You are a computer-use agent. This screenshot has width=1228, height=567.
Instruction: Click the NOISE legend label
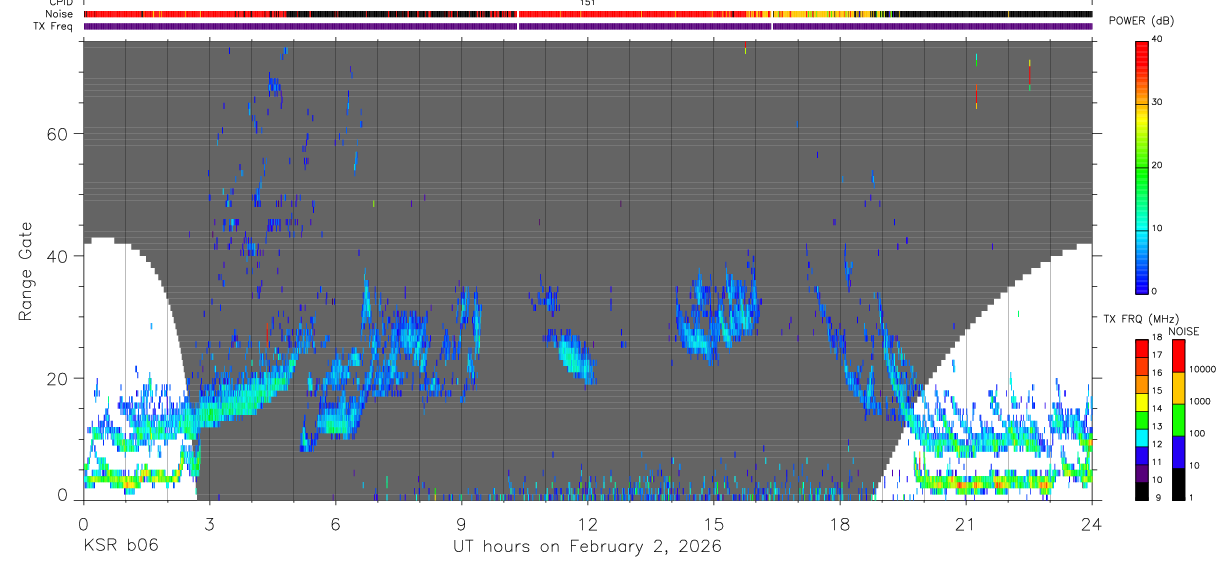coord(1183,331)
